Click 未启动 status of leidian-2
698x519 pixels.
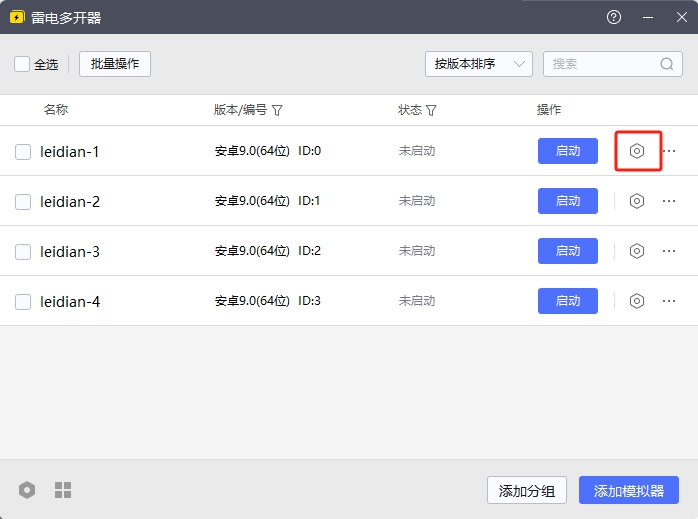(417, 201)
